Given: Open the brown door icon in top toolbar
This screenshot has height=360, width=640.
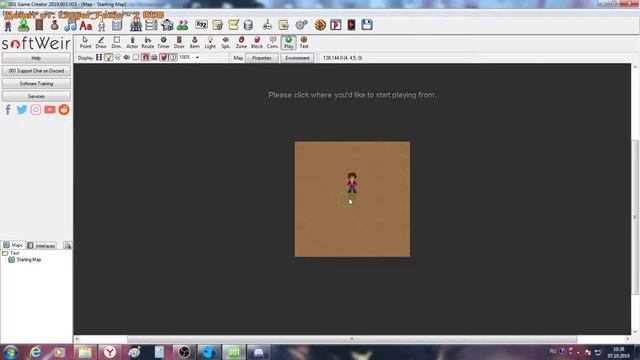Looking at the screenshot, I should point(39,25).
